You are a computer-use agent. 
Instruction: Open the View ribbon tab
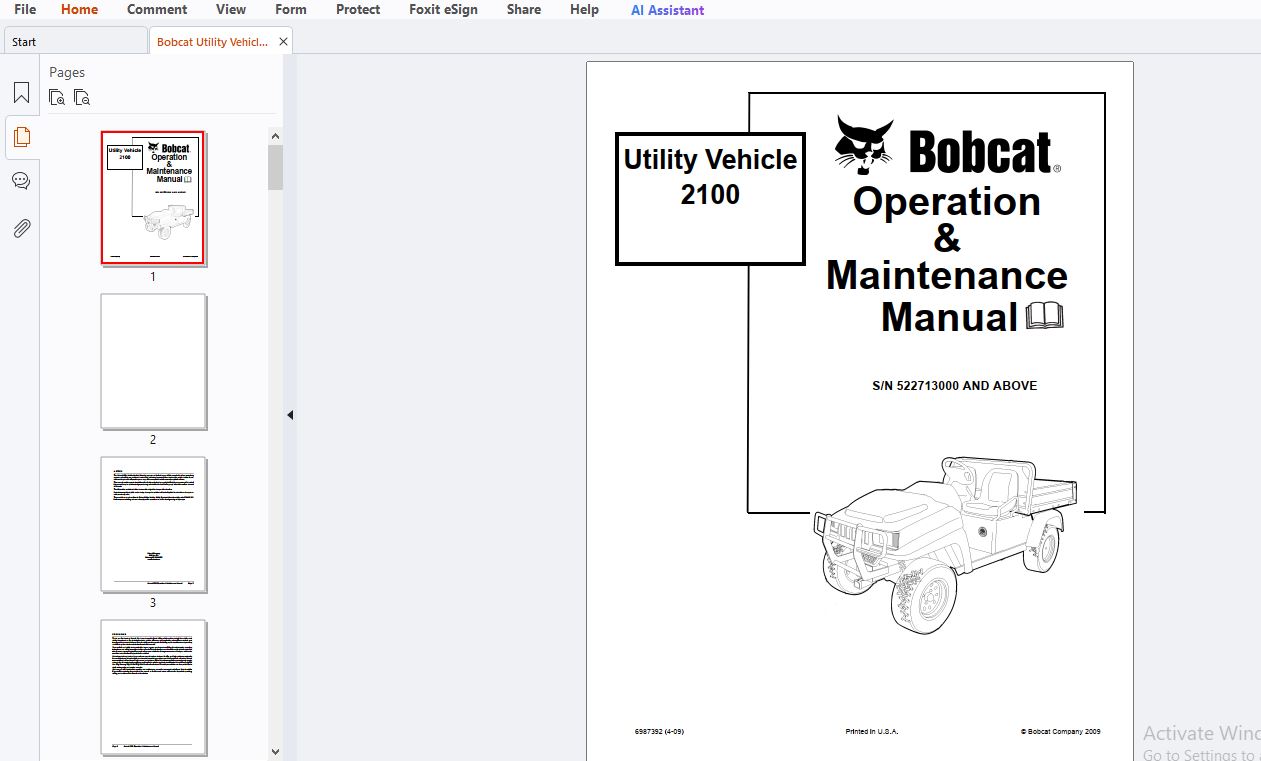(x=231, y=9)
